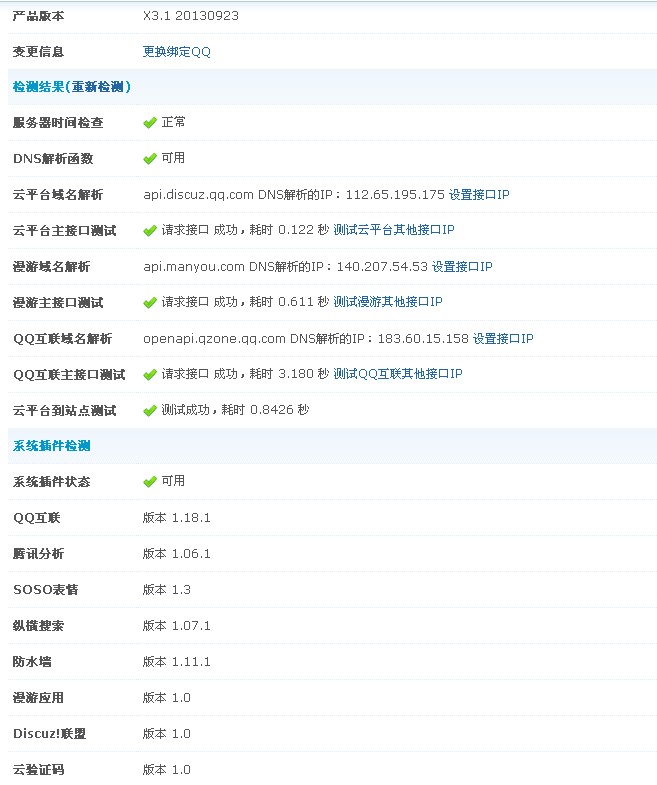Click 版本 1.07.1 value
Image resolution: width=657 pixels, height=785 pixels.
176,626
